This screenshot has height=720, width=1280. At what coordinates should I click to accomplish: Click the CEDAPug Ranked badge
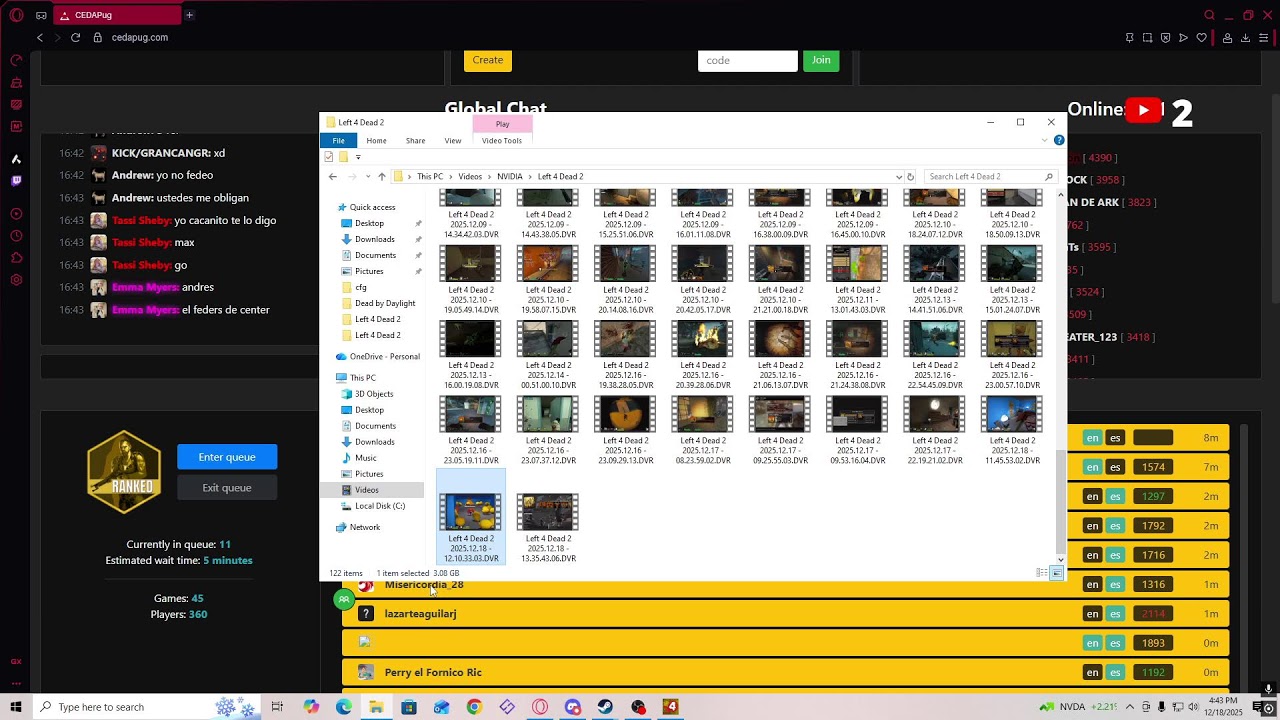point(124,472)
